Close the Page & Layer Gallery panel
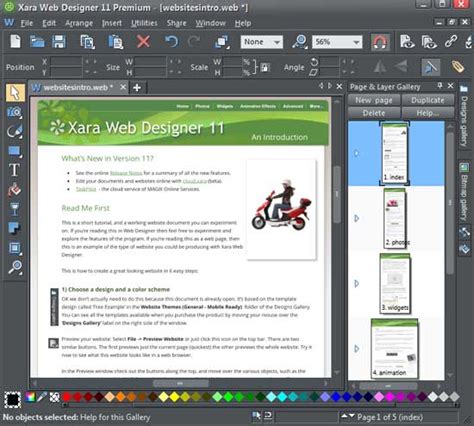The height and width of the screenshot is (426, 474). tap(450, 86)
